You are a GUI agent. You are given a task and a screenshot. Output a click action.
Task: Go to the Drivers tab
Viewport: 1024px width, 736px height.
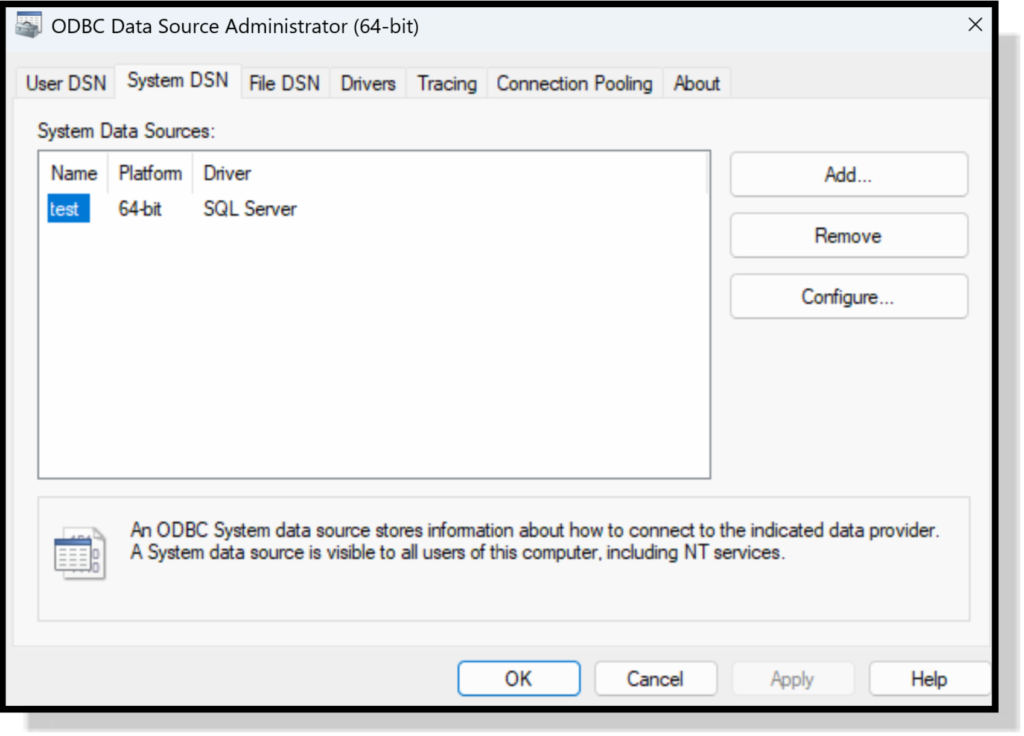click(368, 84)
